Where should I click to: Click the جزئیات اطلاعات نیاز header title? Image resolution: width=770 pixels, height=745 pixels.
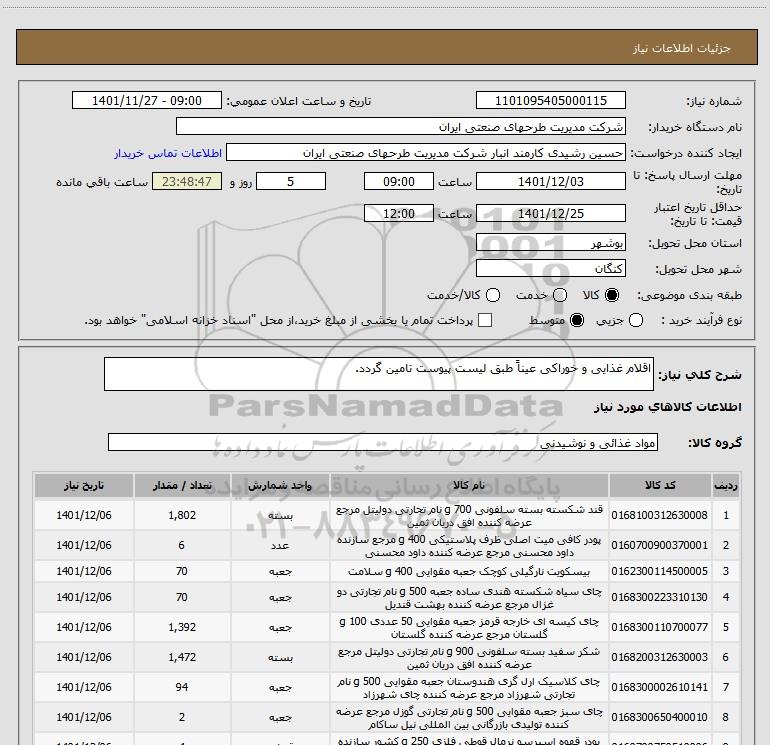[682, 48]
